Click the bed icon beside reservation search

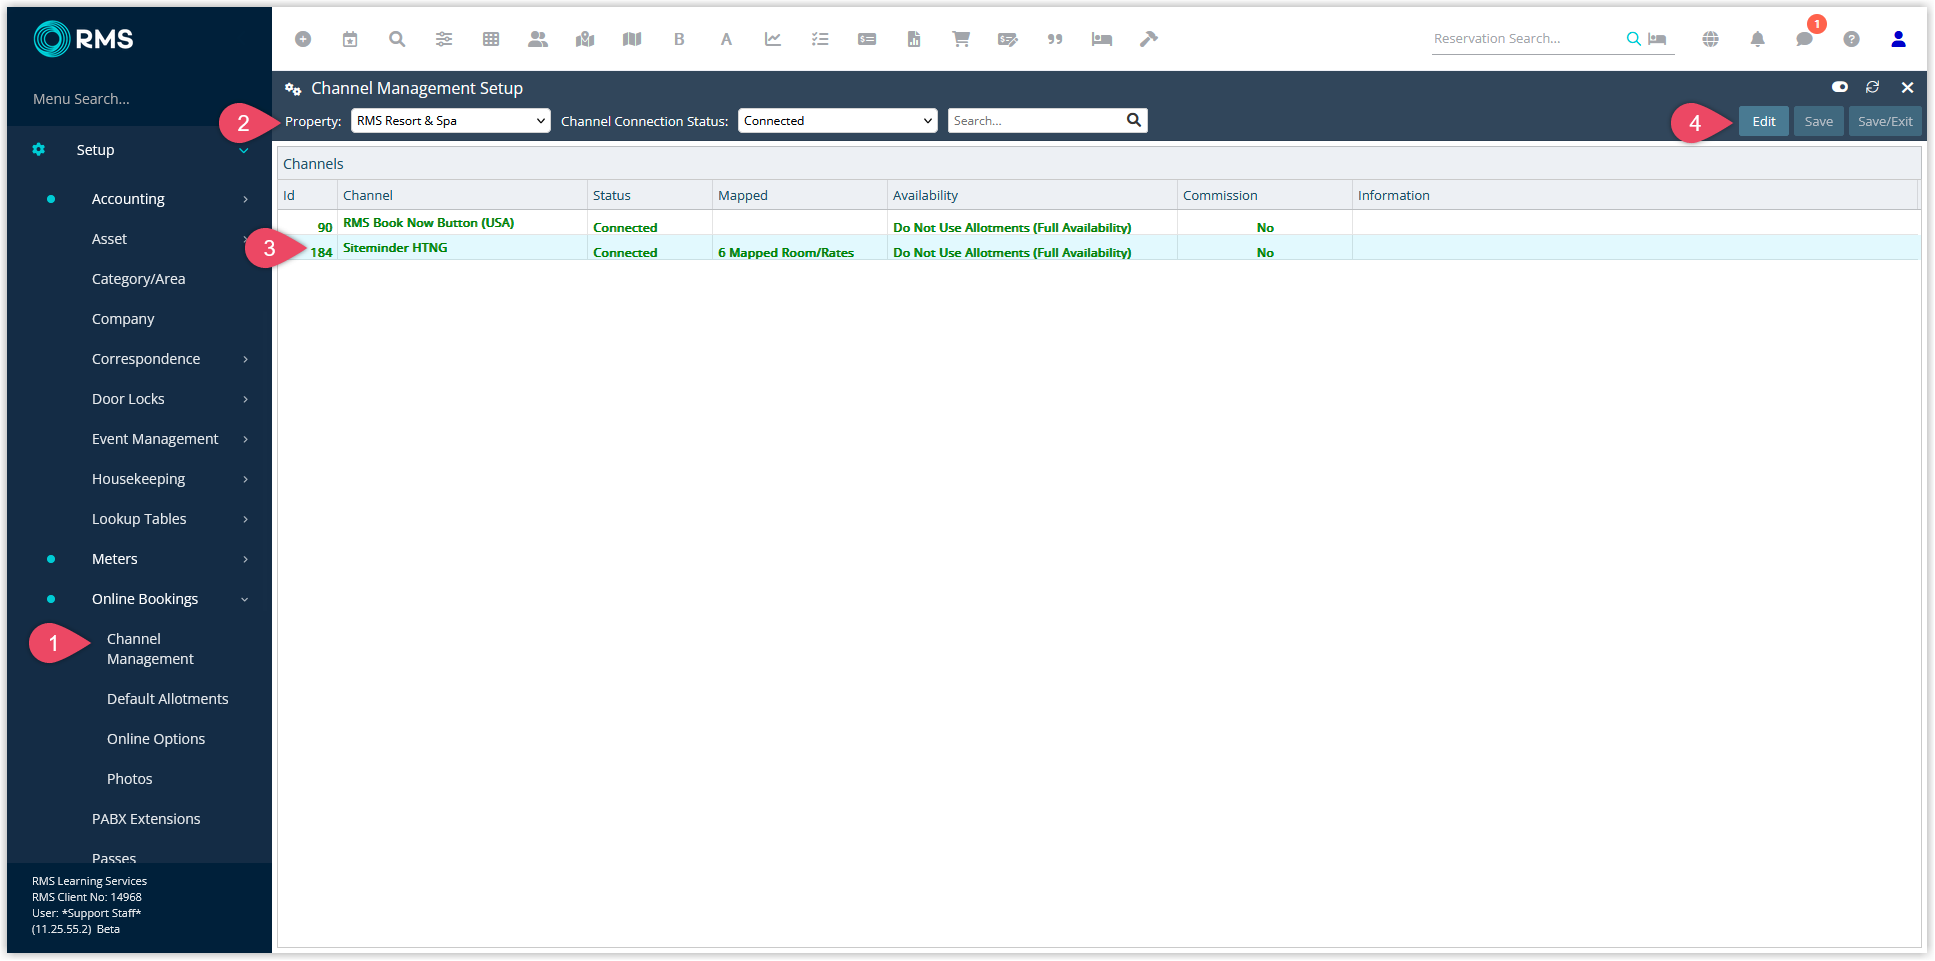(1657, 39)
